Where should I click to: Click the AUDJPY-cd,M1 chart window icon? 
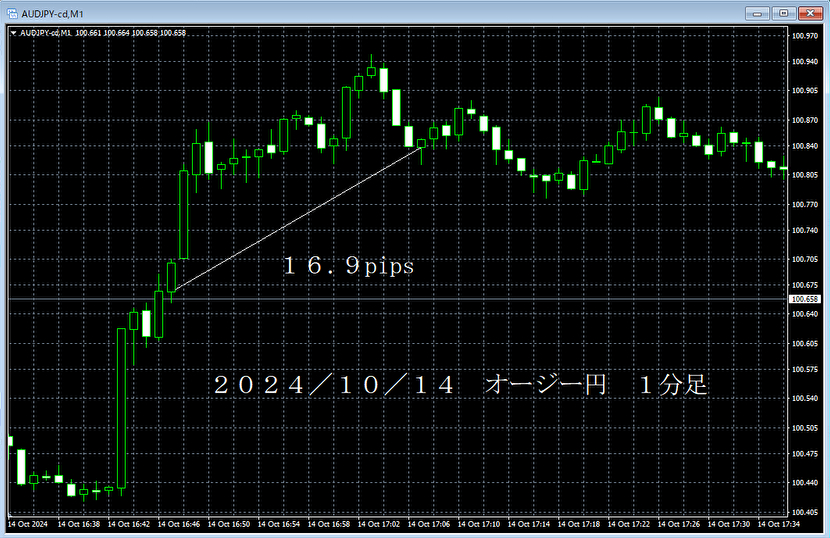click(12, 13)
